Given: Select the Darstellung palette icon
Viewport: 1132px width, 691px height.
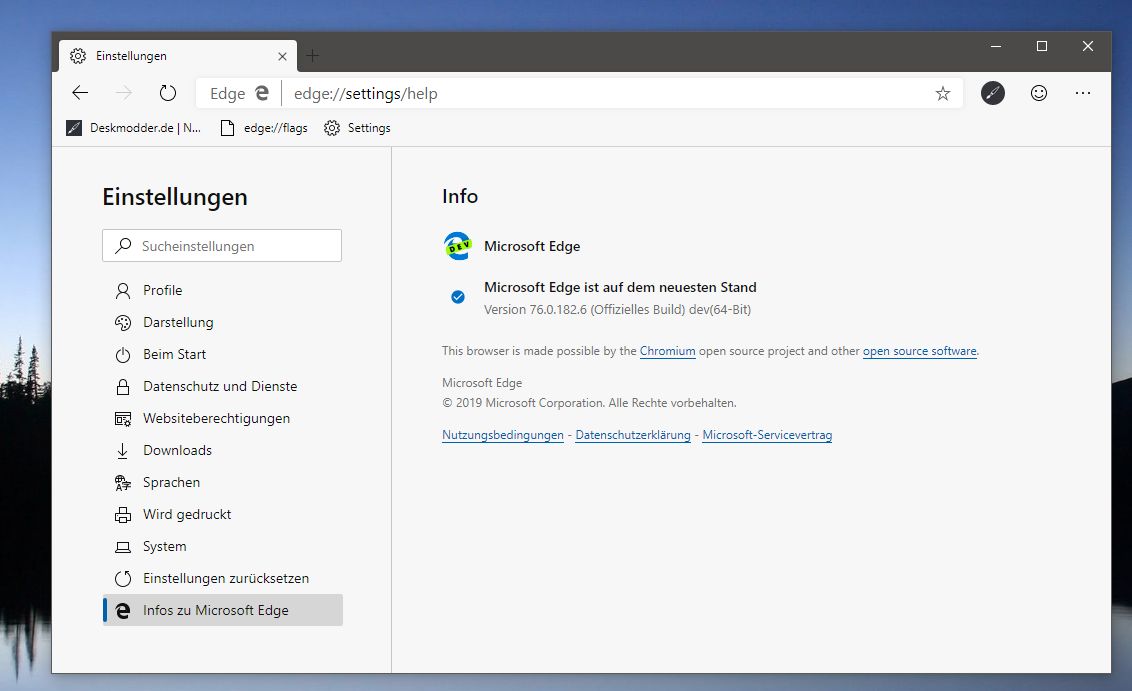Looking at the screenshot, I should (122, 322).
